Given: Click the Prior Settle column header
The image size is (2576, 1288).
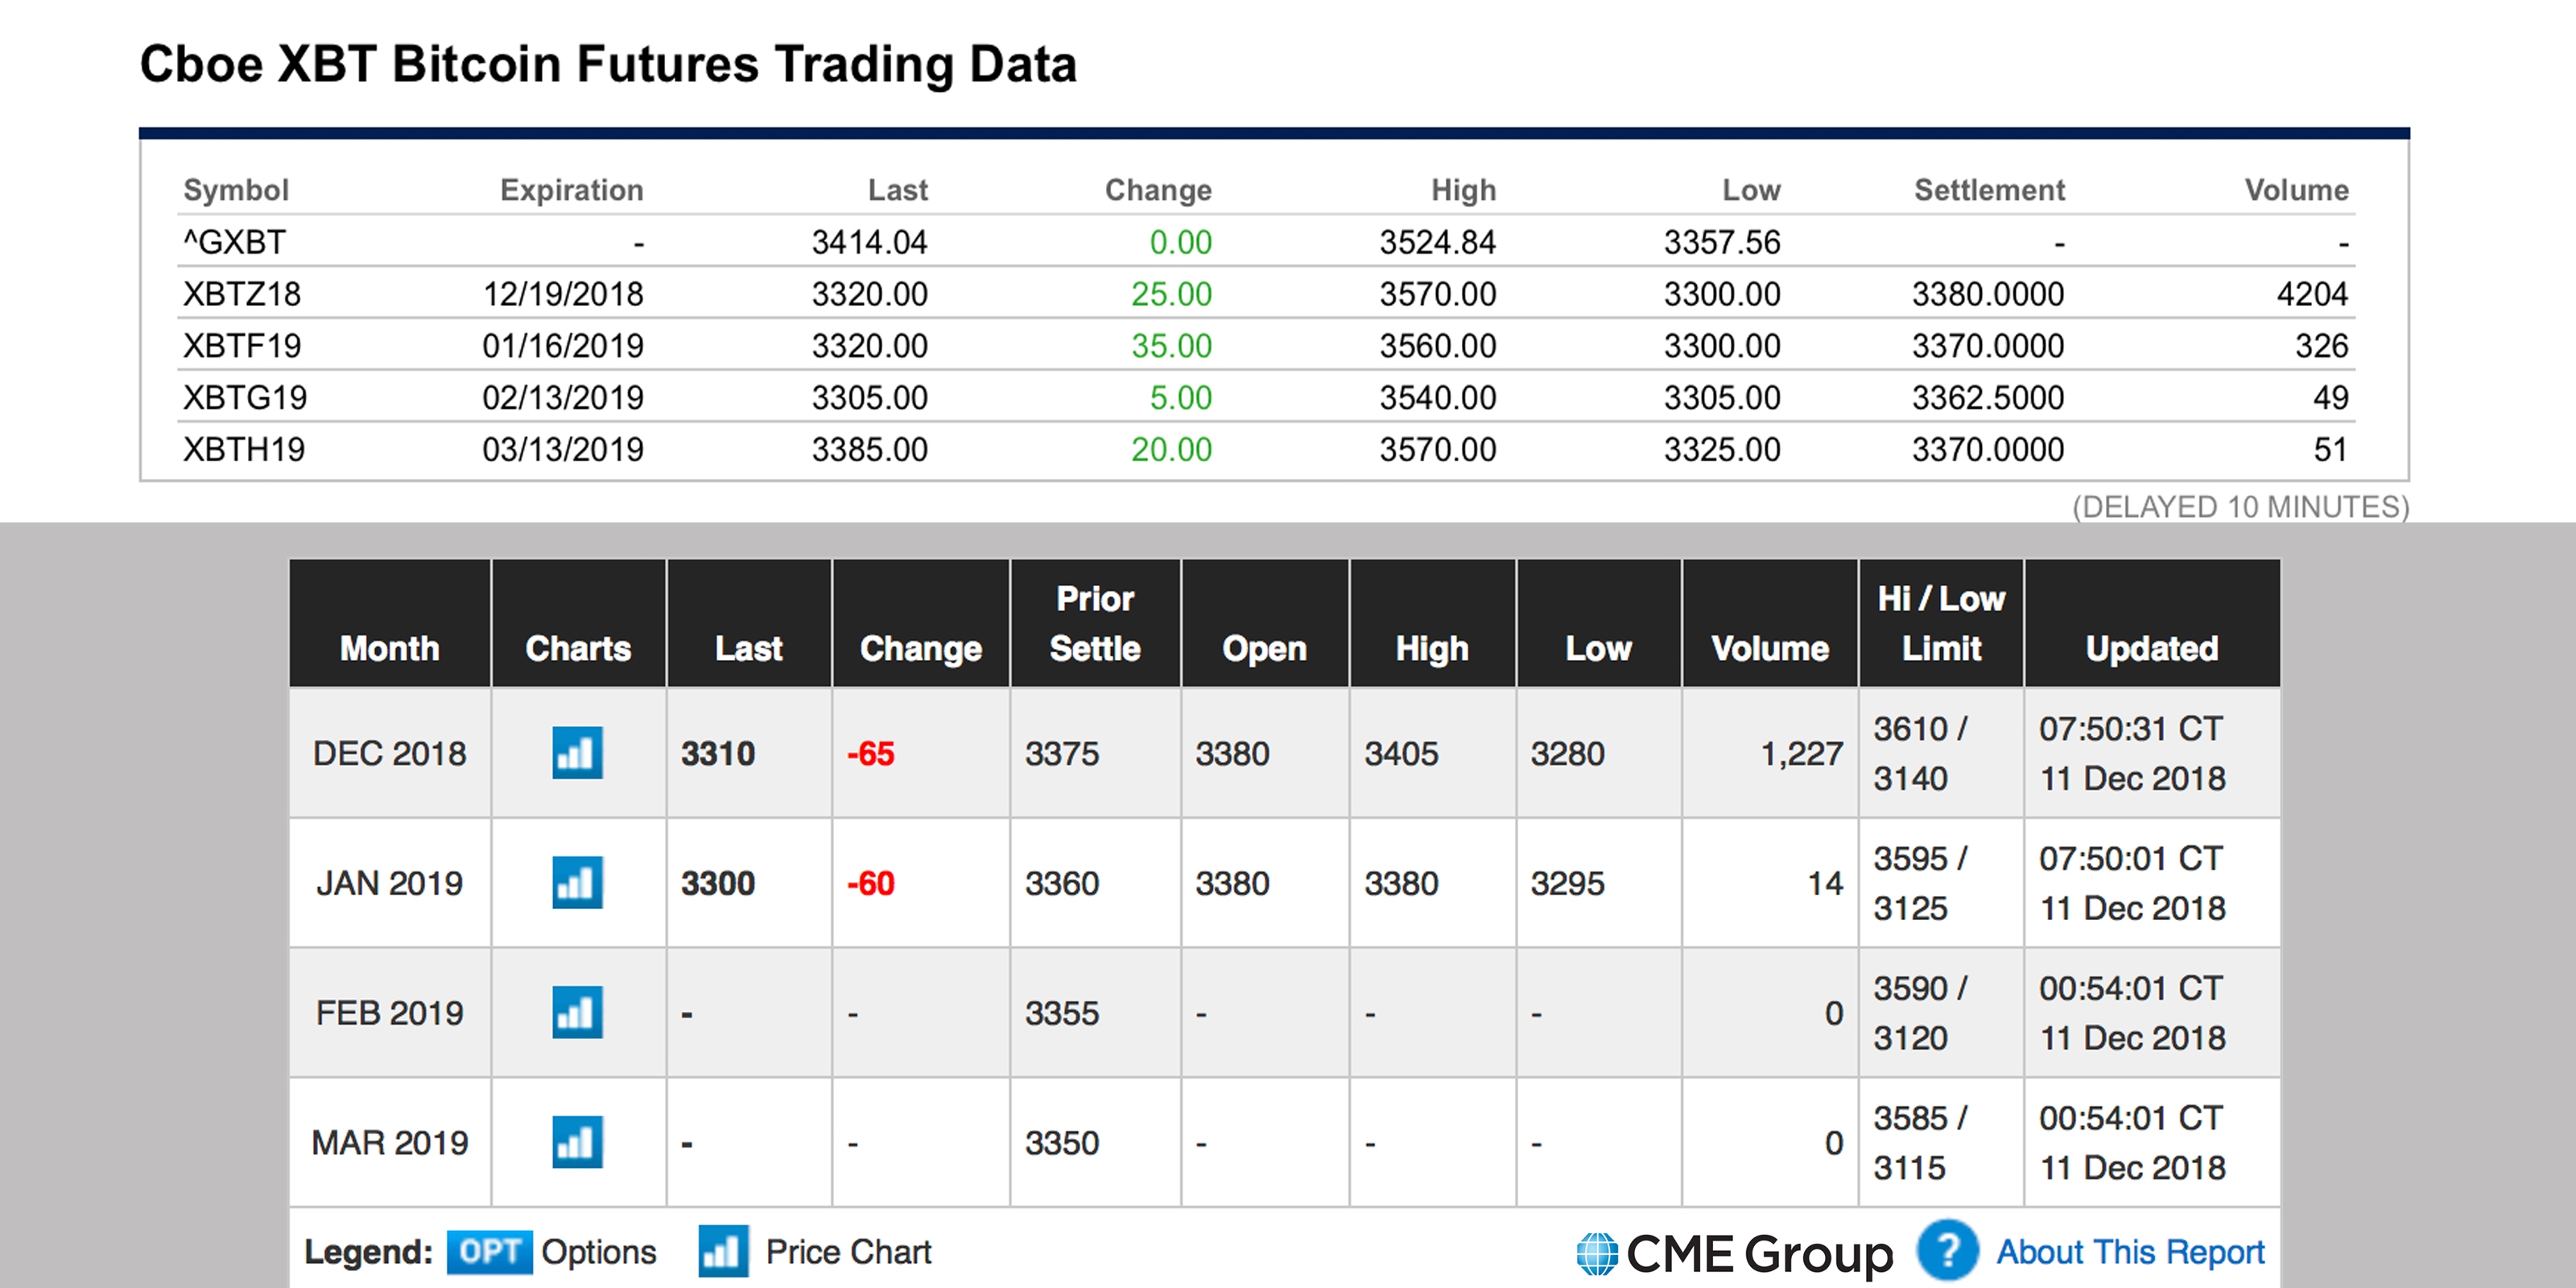Looking at the screenshot, I should click(1095, 623).
